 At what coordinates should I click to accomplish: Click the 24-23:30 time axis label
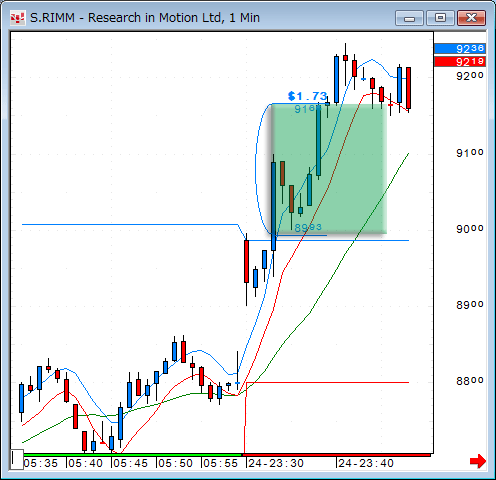coord(276,463)
